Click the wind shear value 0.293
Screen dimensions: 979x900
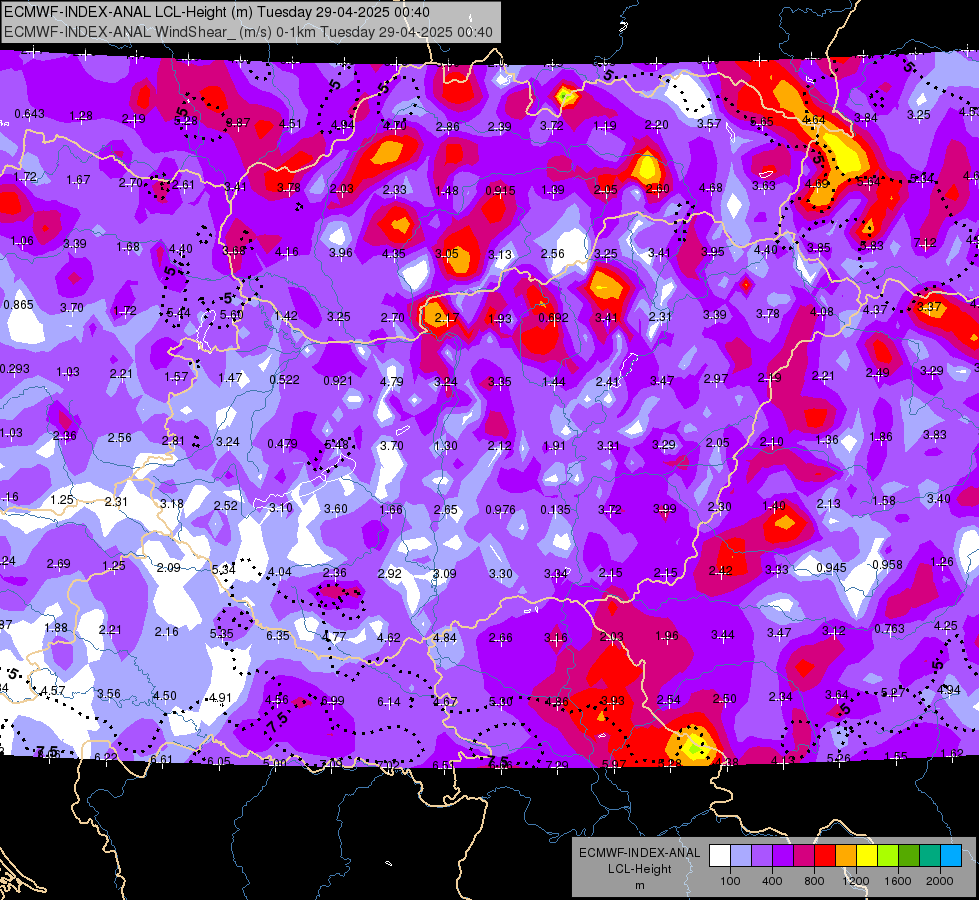[14, 368]
